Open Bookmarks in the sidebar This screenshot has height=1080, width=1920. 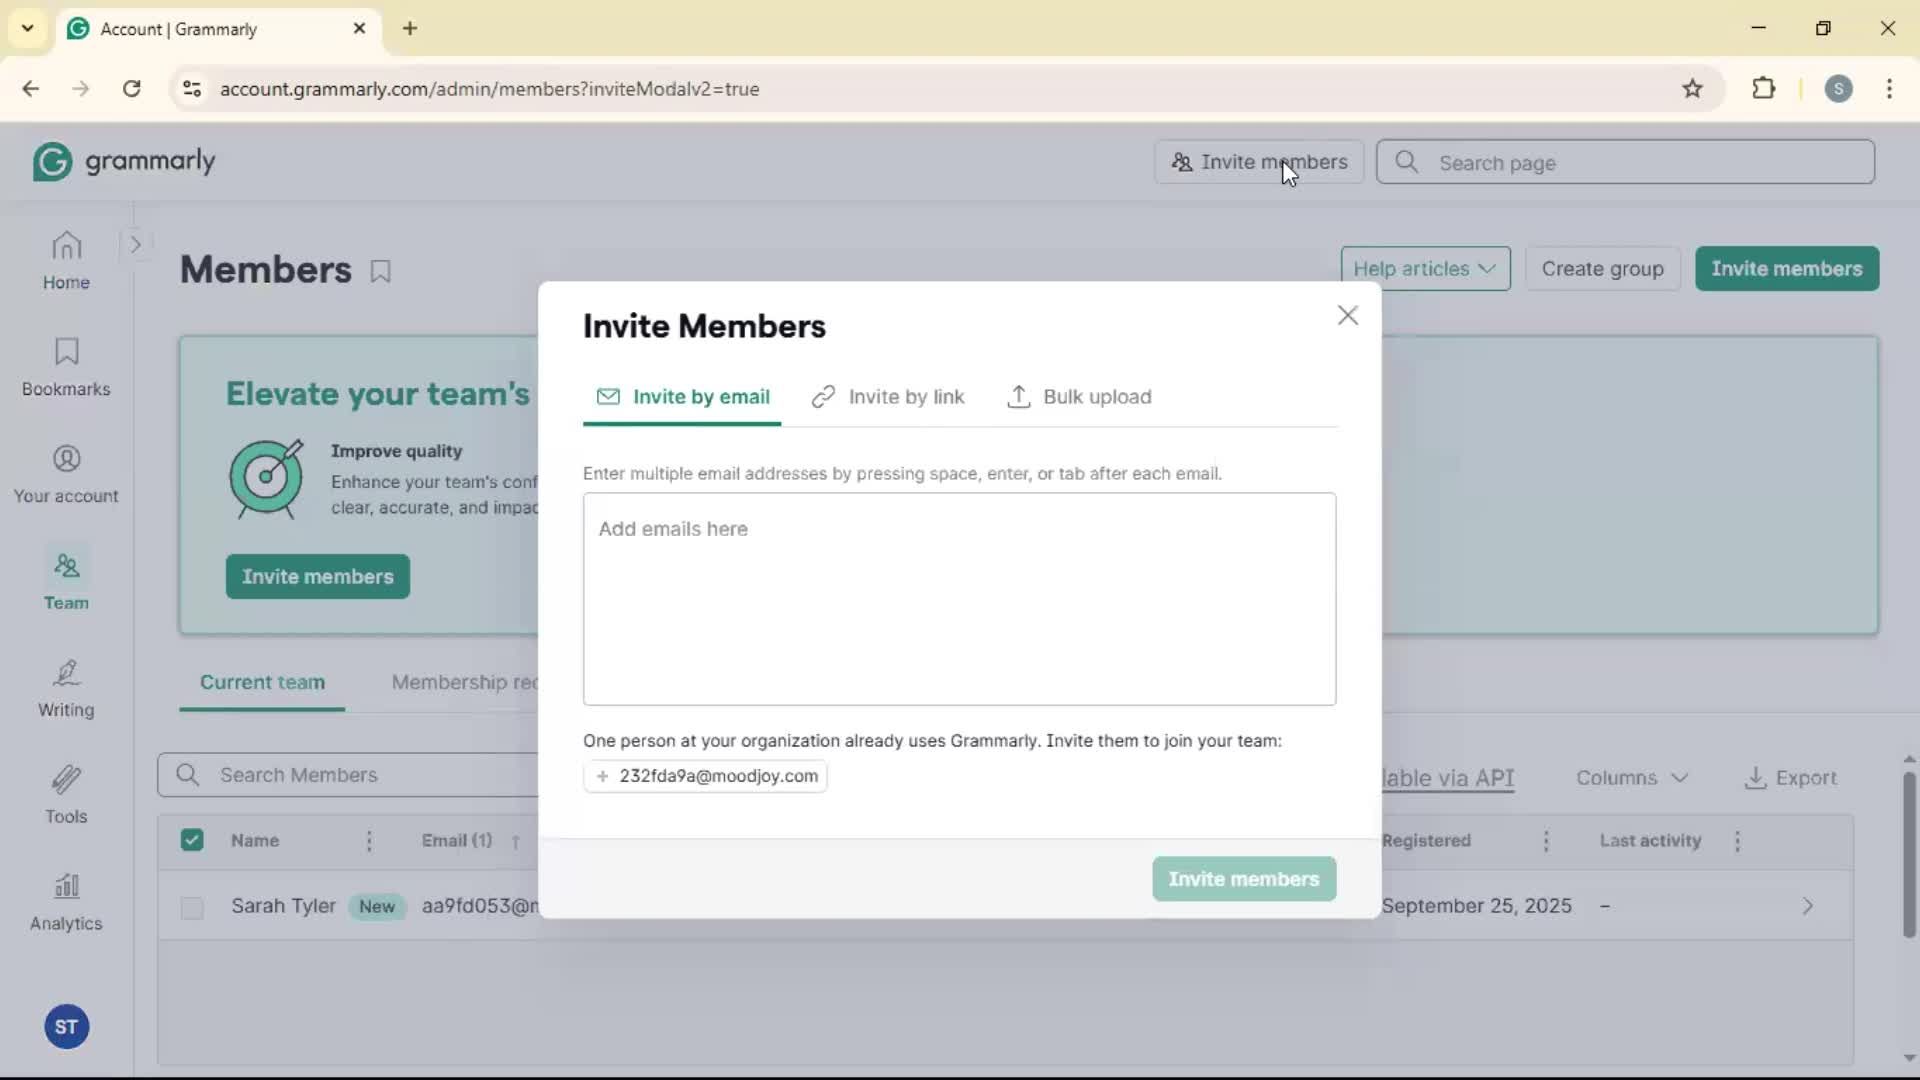tap(66, 368)
